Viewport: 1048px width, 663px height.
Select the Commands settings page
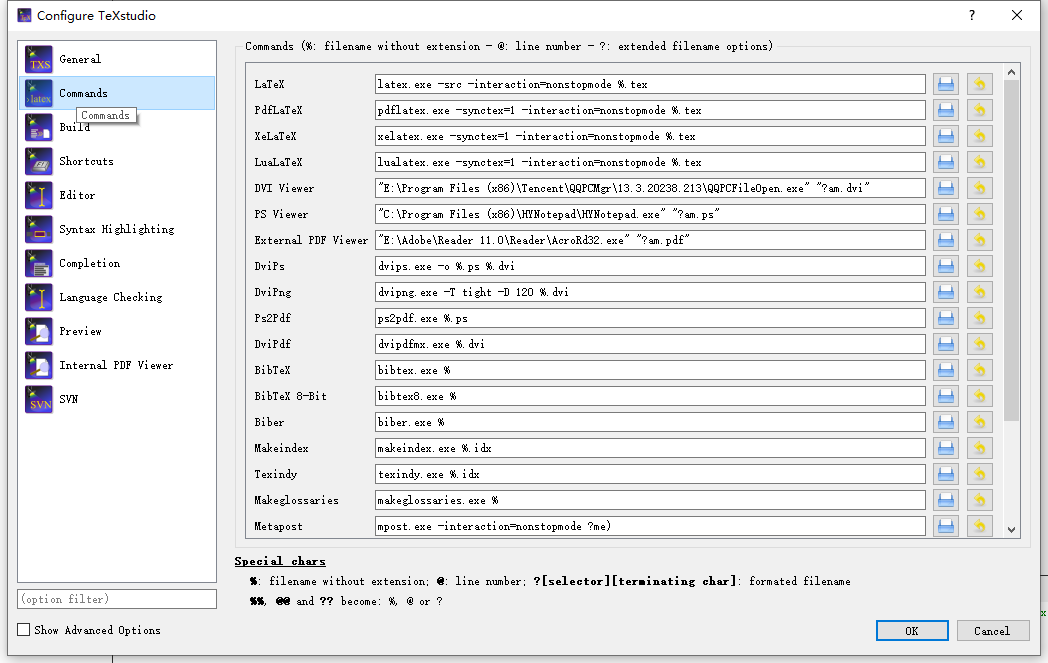(x=117, y=93)
